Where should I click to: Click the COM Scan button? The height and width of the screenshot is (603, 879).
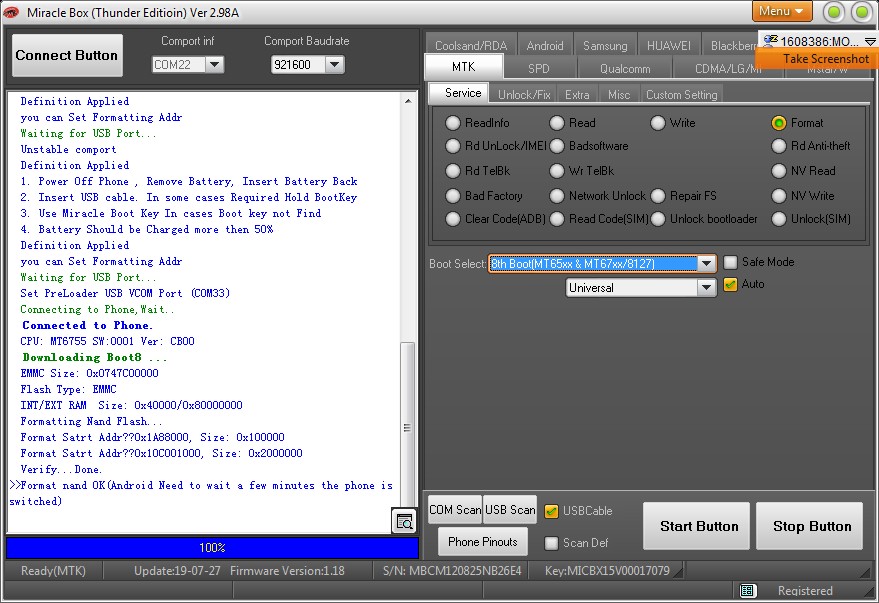tap(455, 509)
